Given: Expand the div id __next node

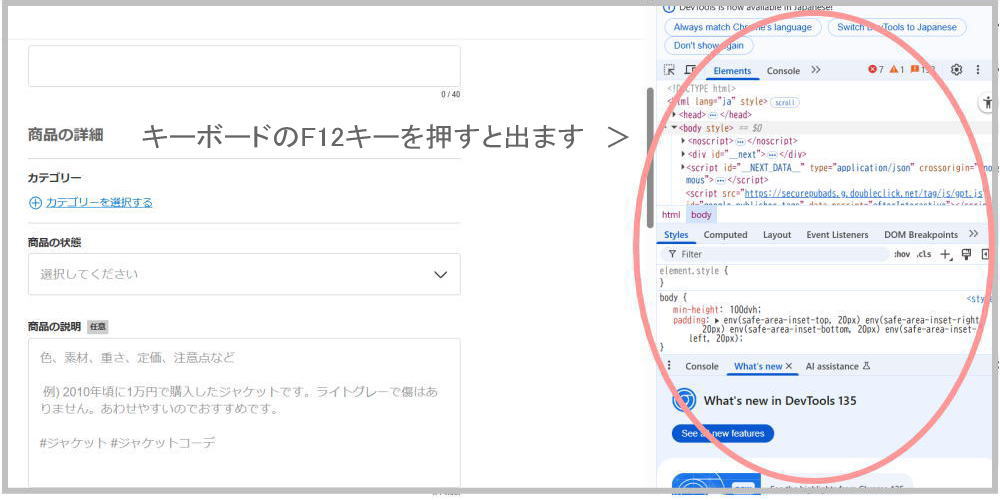Looking at the screenshot, I should tap(684, 154).
